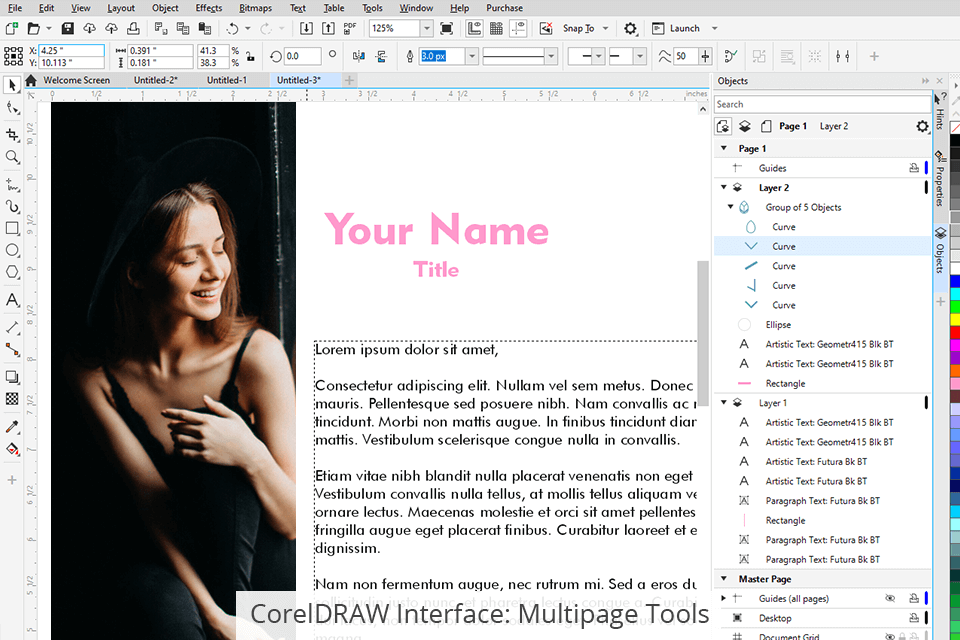Select the Rectangle tool
The image size is (960, 640).
13,228
